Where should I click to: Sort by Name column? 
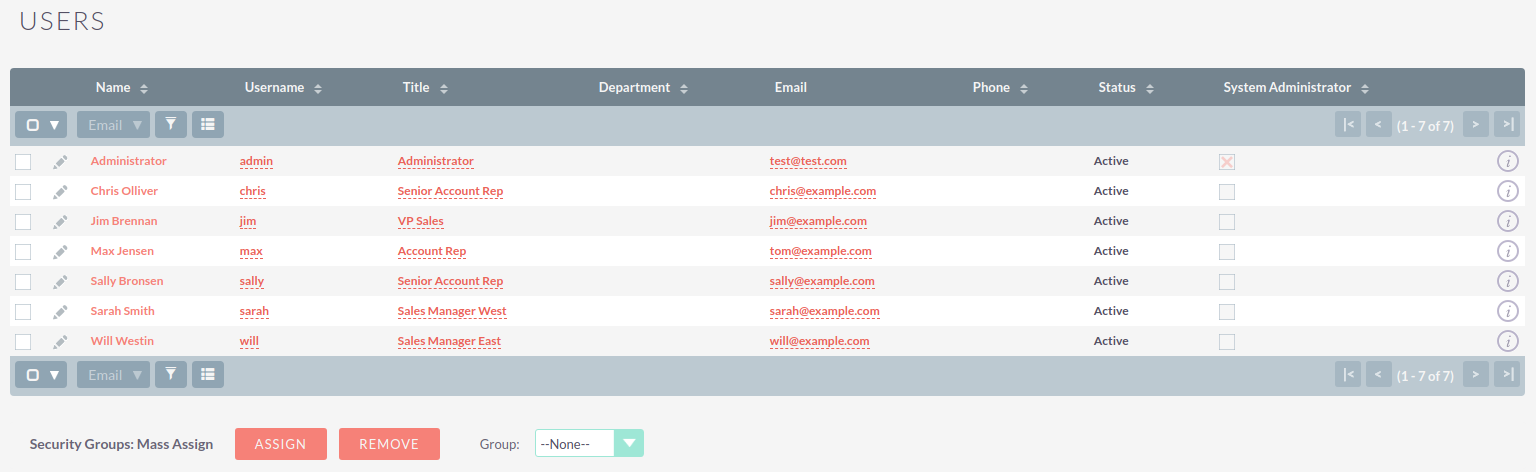point(122,87)
